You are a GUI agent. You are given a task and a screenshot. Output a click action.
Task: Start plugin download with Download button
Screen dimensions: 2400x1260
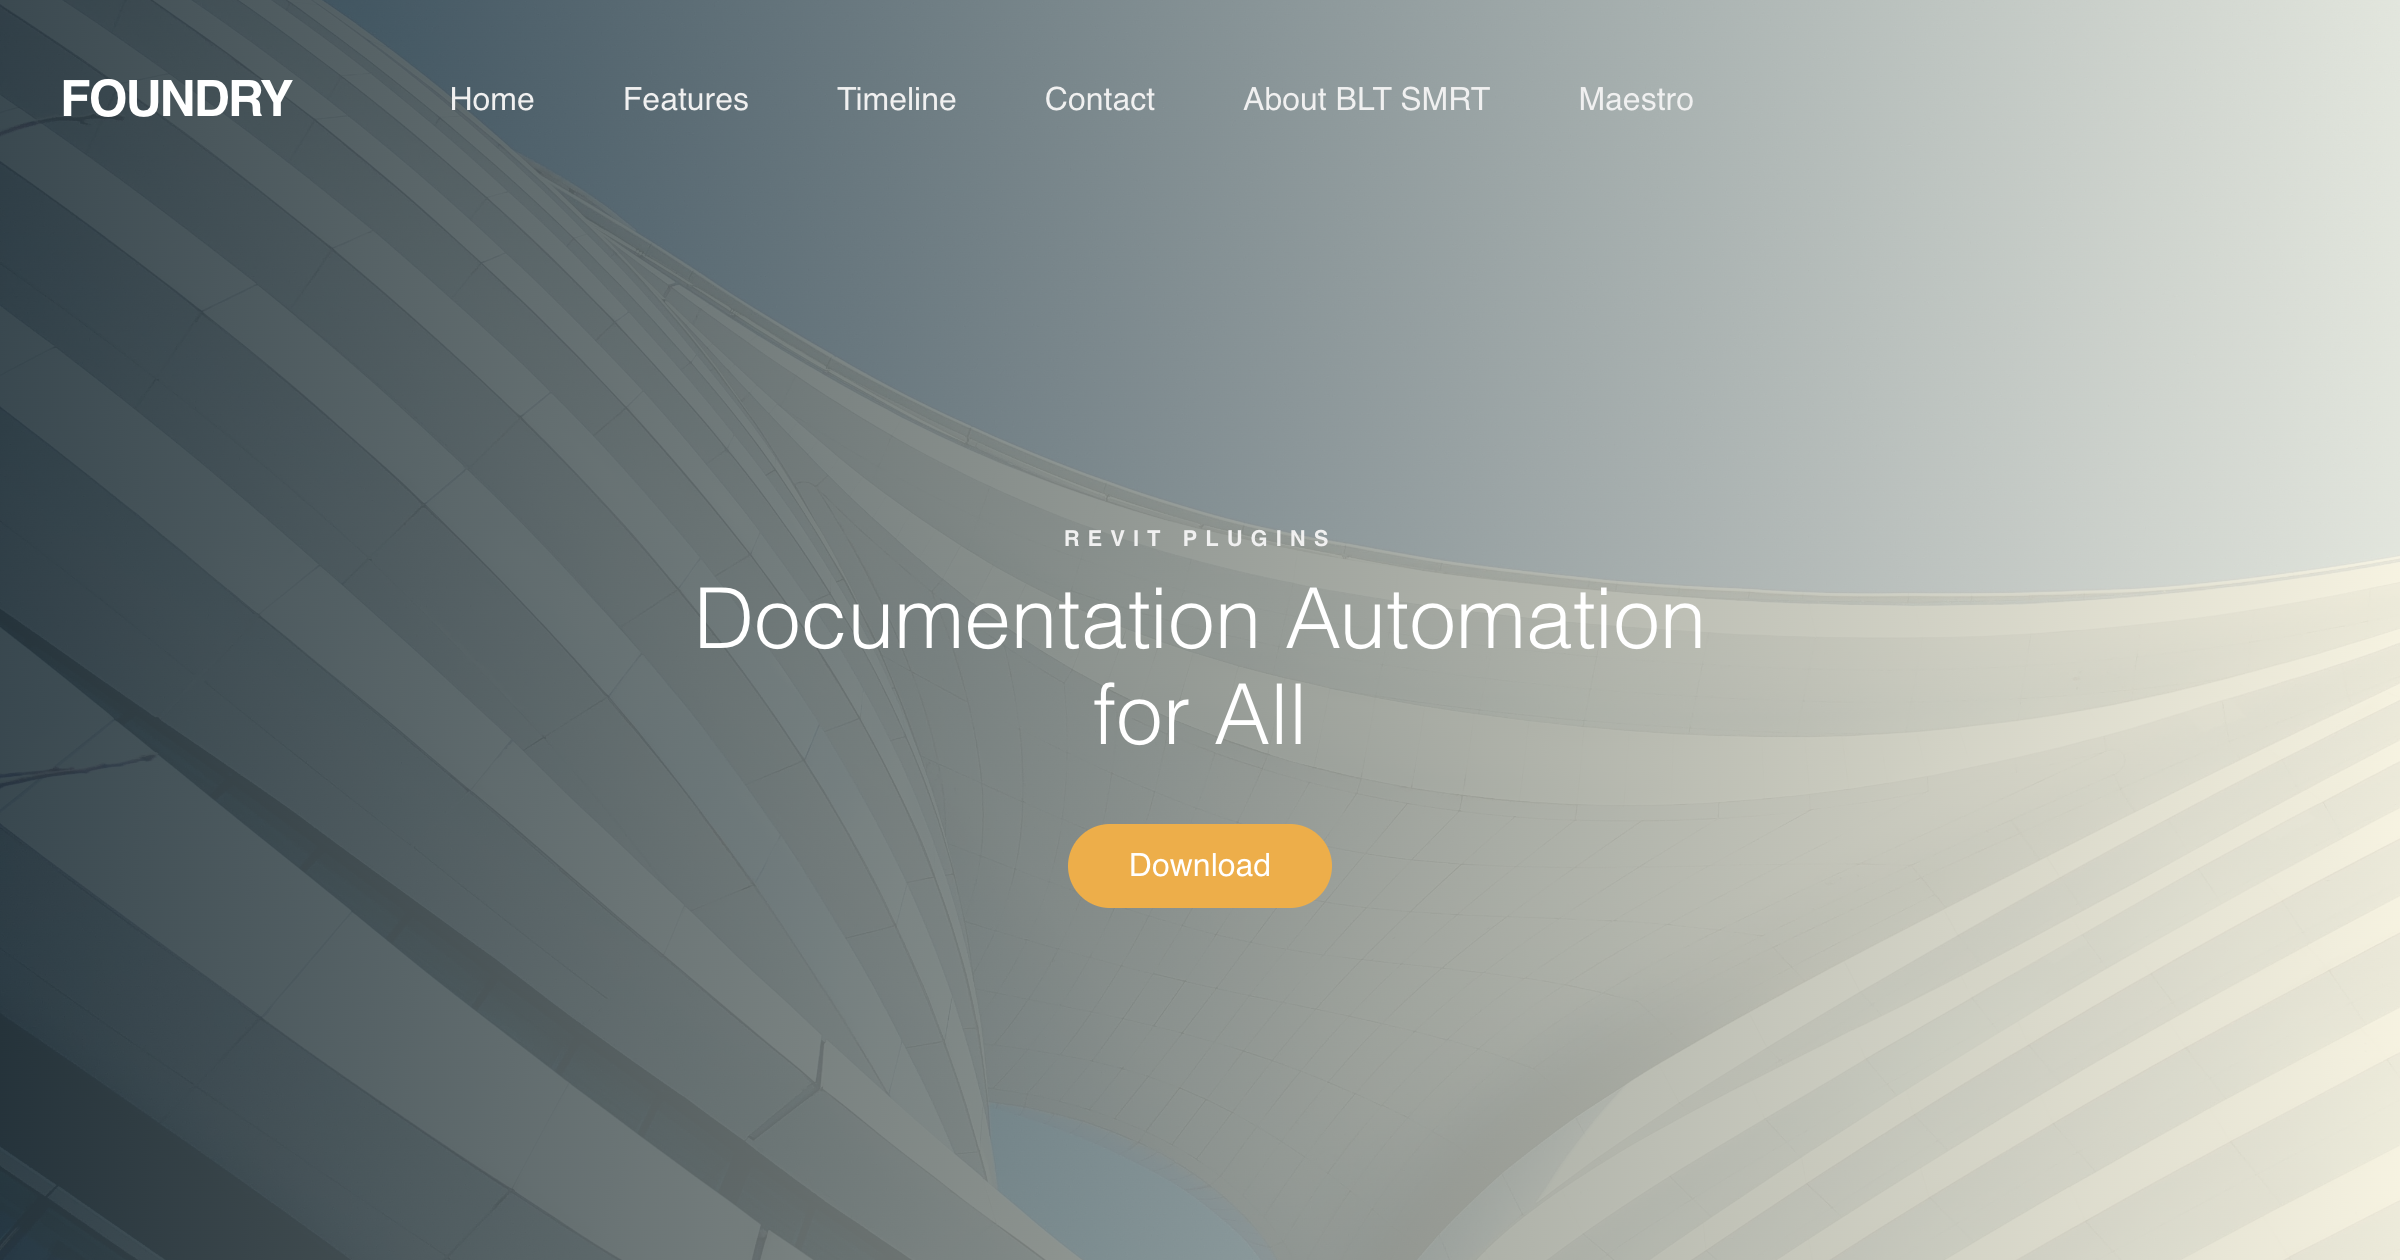pyautogui.click(x=1199, y=865)
